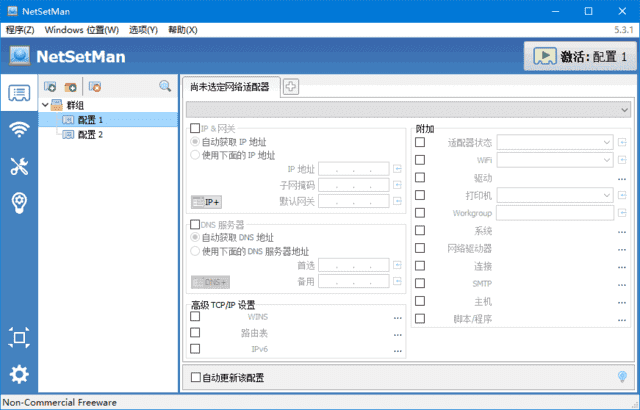Open the Tools wrench sidebar icon

pyautogui.click(x=19, y=166)
